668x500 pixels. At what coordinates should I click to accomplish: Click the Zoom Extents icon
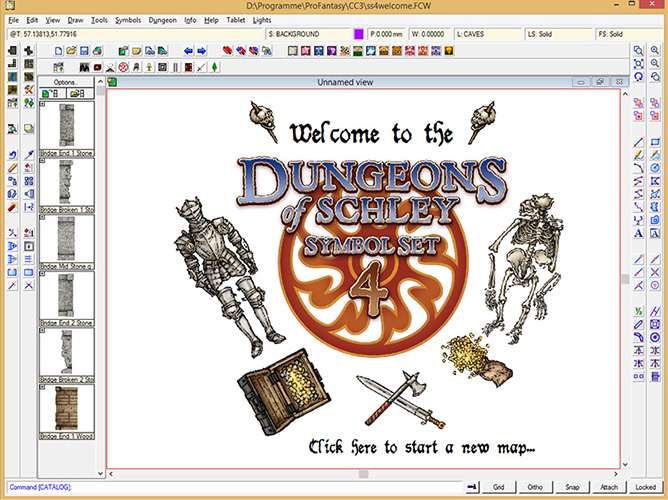click(x=638, y=63)
